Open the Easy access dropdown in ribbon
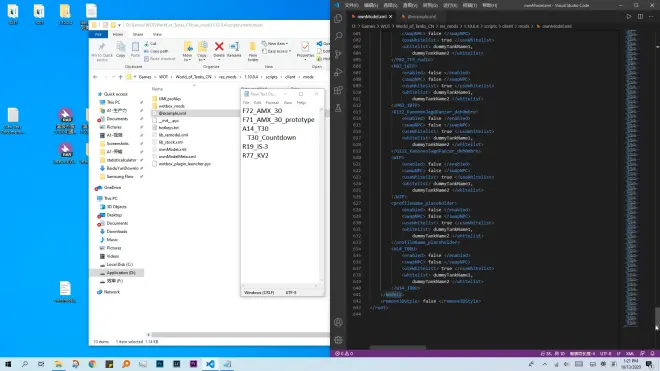The width and height of the screenshot is (660, 371). (x=276, y=51)
